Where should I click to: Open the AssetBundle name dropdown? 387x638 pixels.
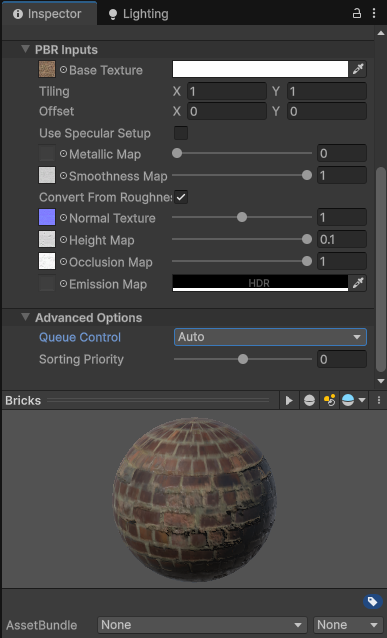click(x=202, y=625)
